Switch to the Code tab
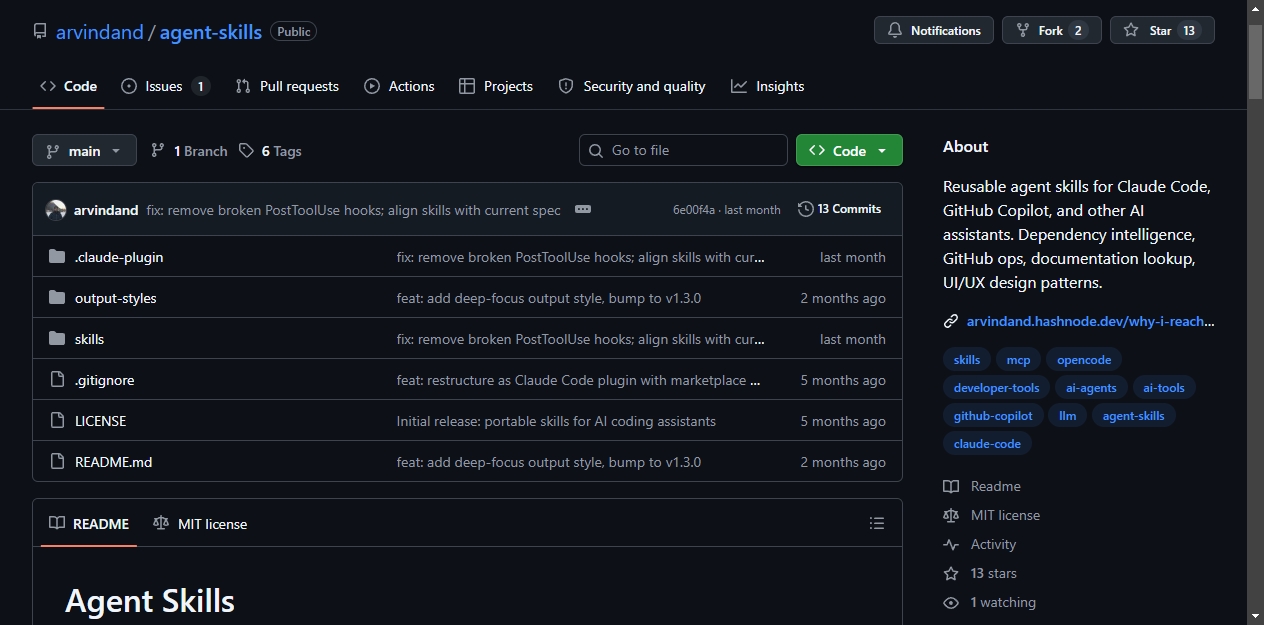 pyautogui.click(x=68, y=86)
